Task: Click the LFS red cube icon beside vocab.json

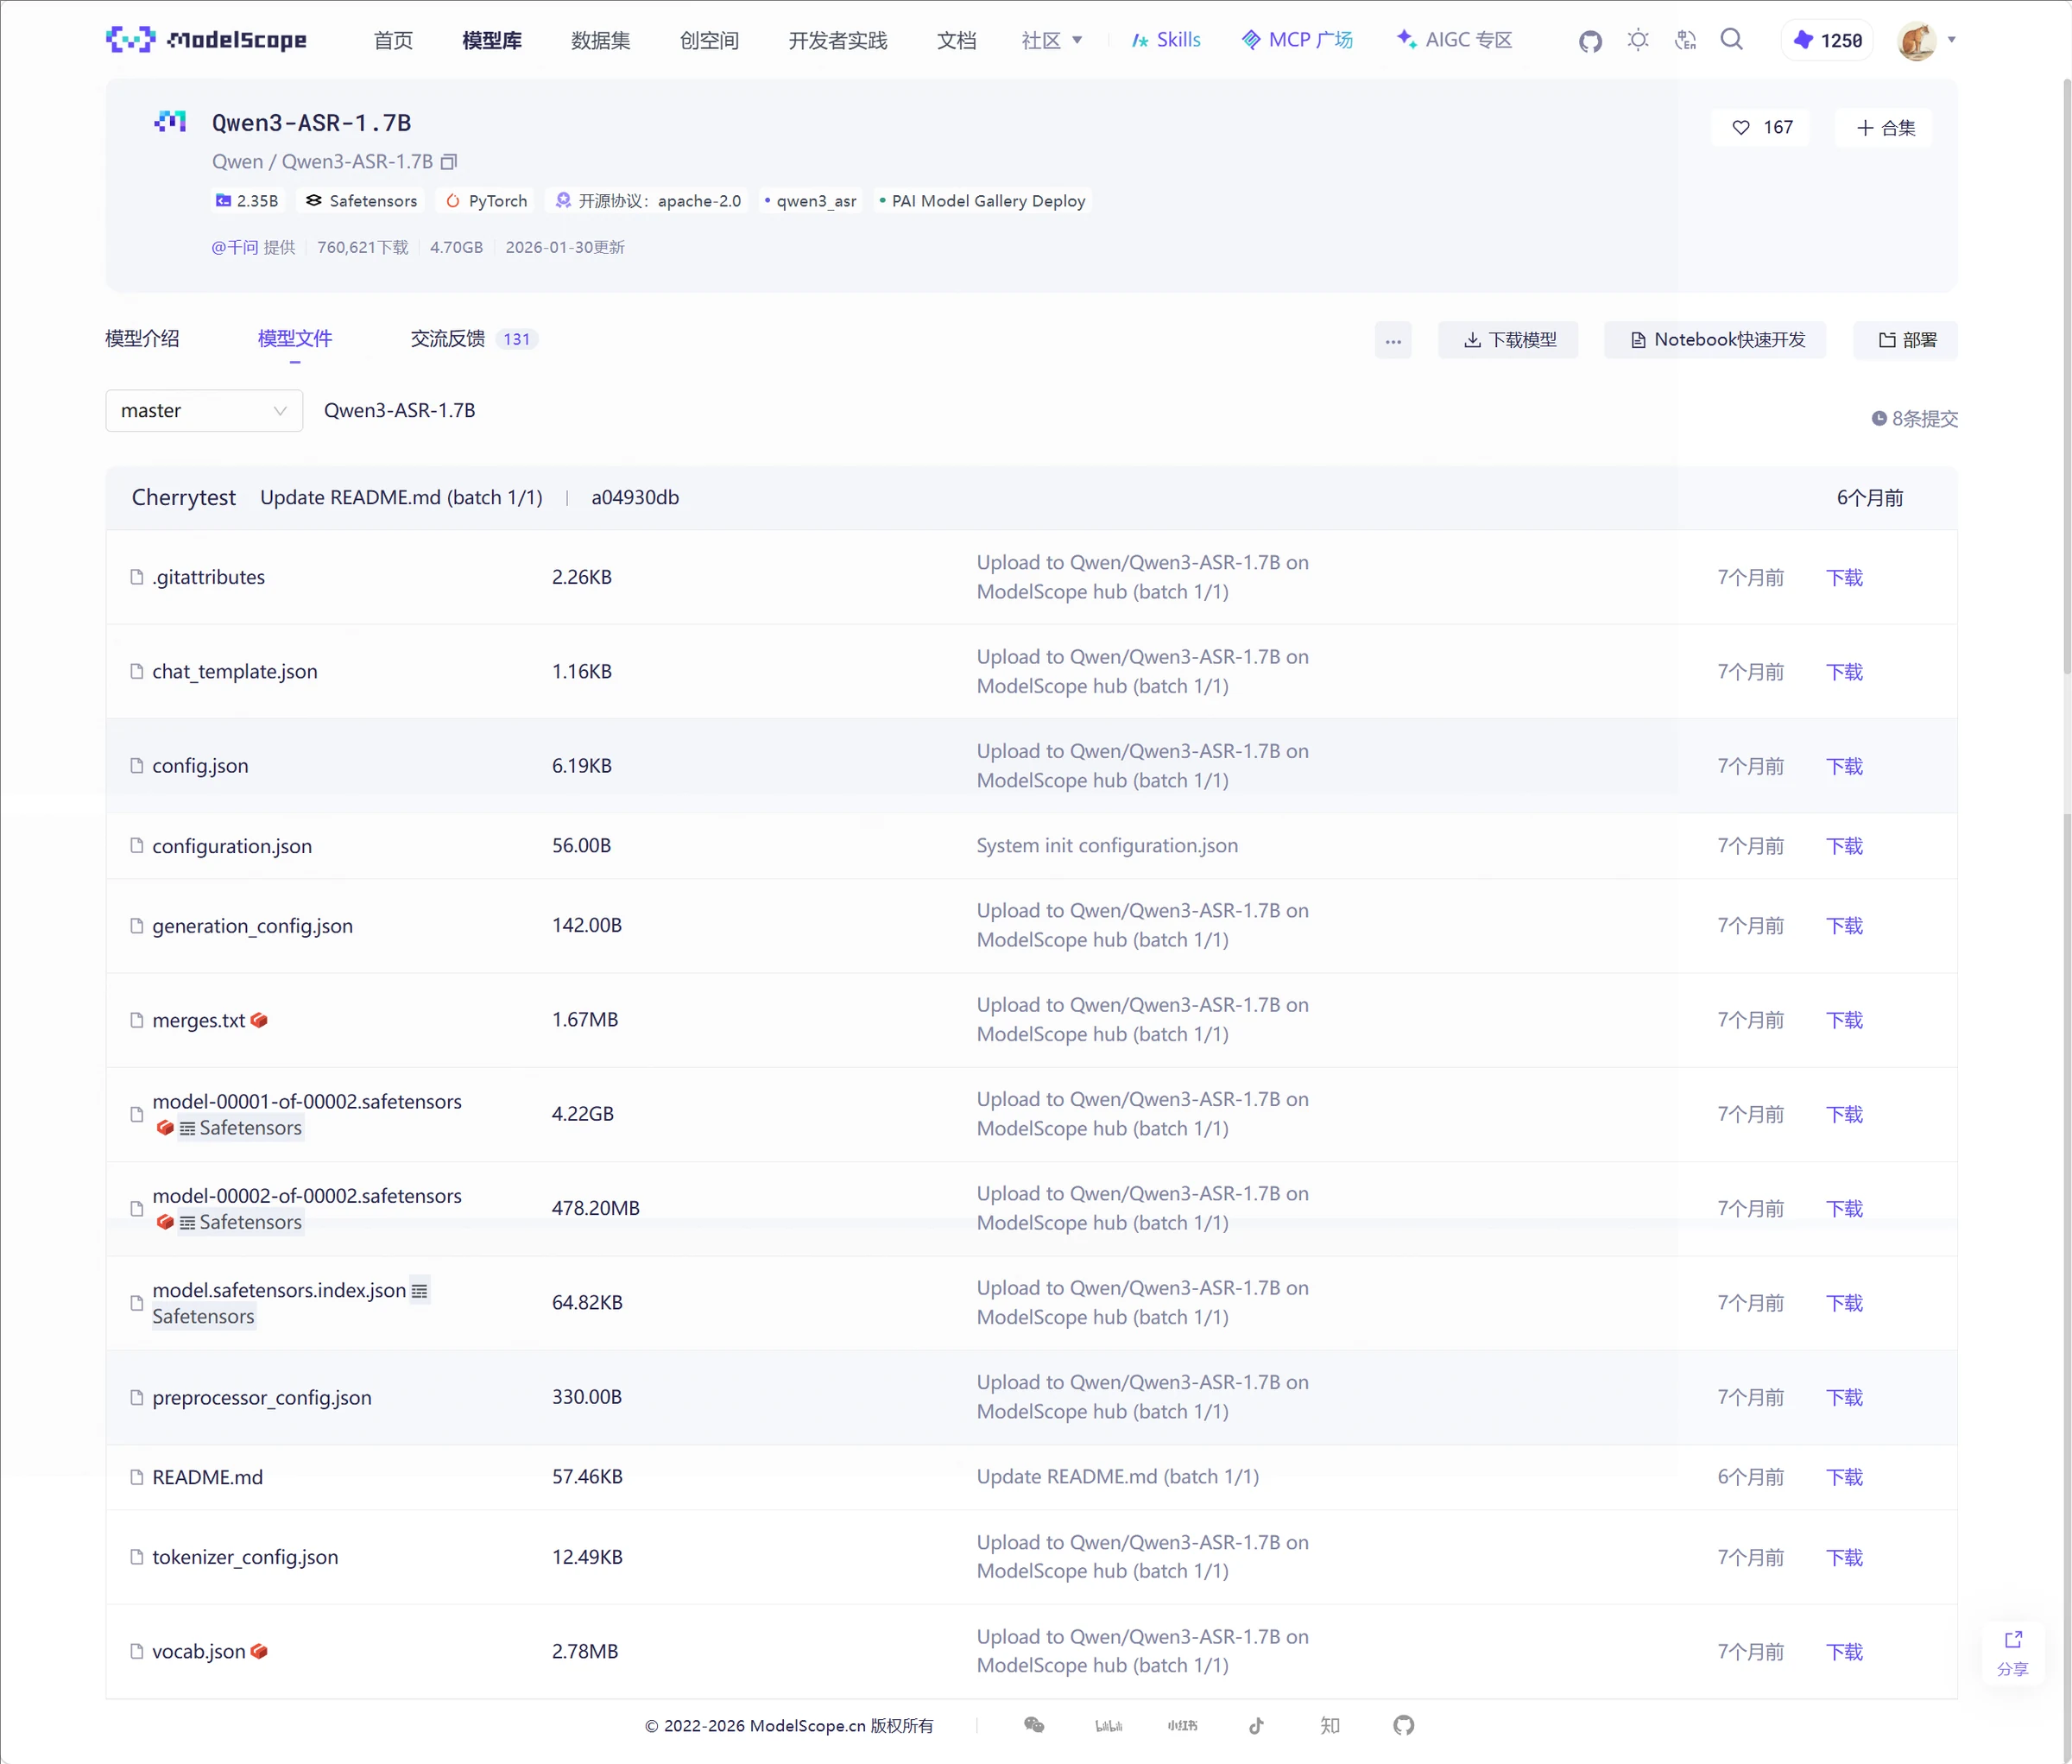Action: coord(259,1651)
